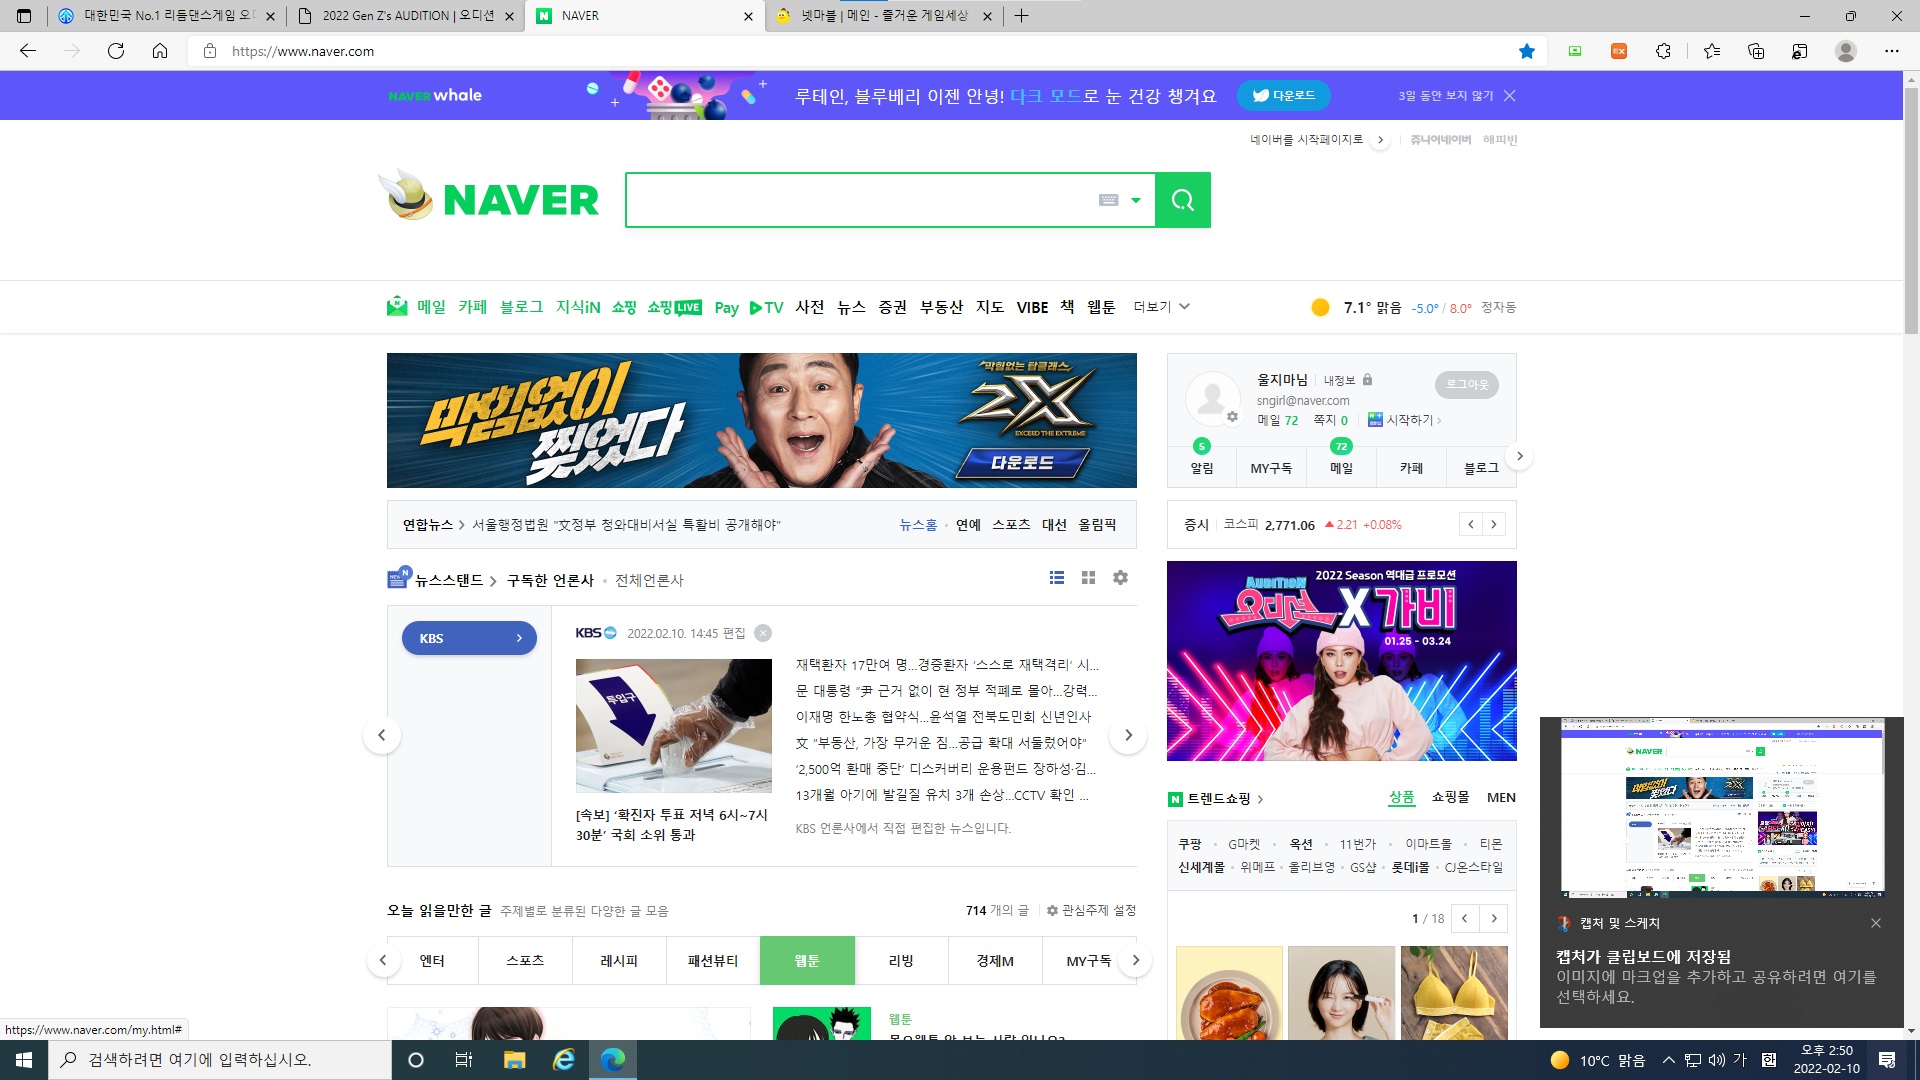
Task: Open profile settings gear beside avatar
Action: pyautogui.click(x=1232, y=417)
